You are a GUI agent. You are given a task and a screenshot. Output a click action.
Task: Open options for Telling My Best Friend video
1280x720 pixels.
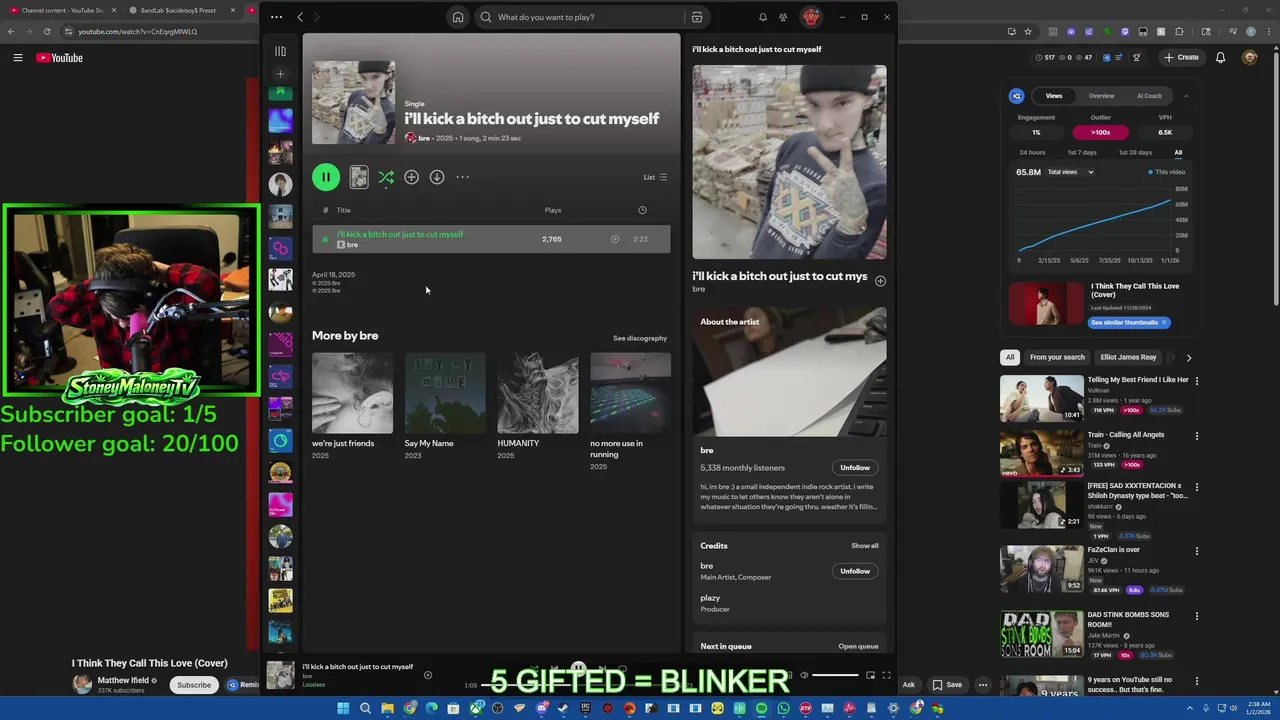pyautogui.click(x=1197, y=381)
